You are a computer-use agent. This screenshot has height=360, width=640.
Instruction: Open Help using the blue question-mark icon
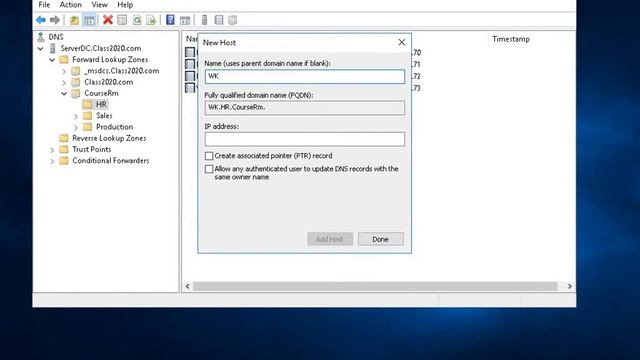pyautogui.click(x=170, y=20)
